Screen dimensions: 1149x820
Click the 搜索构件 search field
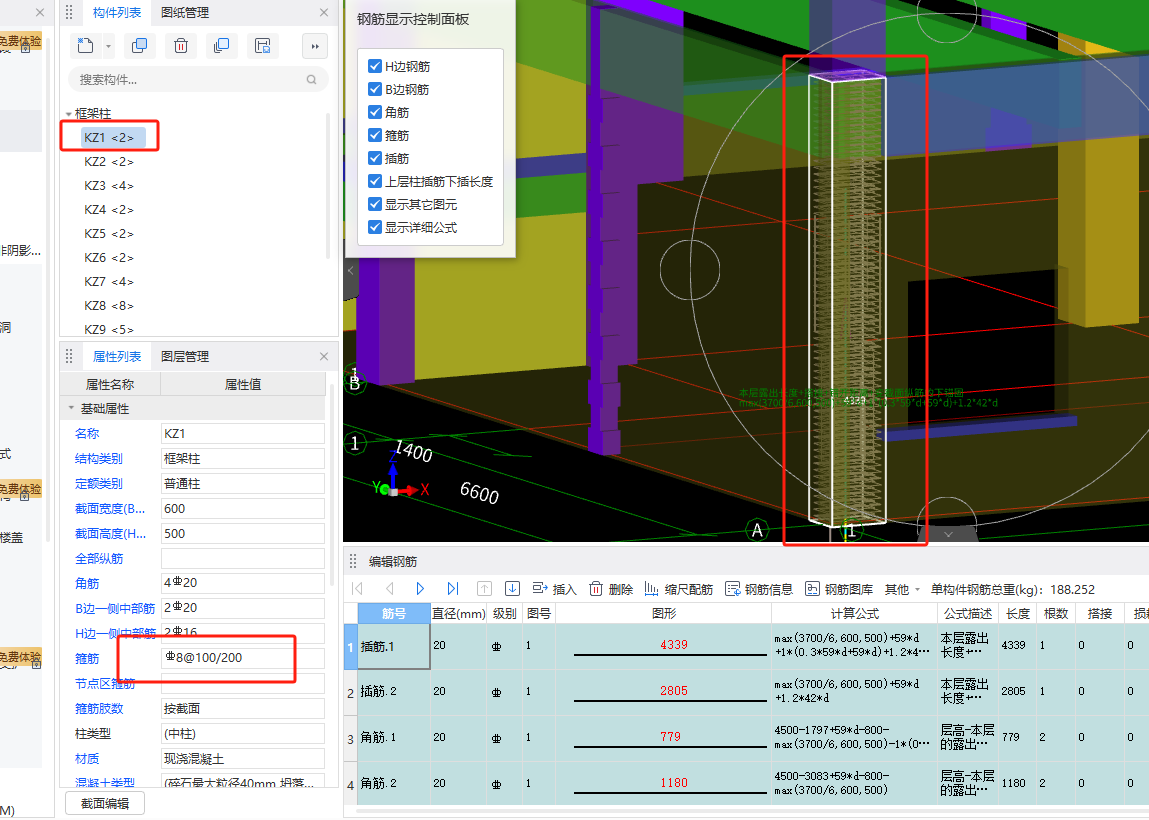pyautogui.click(x=197, y=80)
